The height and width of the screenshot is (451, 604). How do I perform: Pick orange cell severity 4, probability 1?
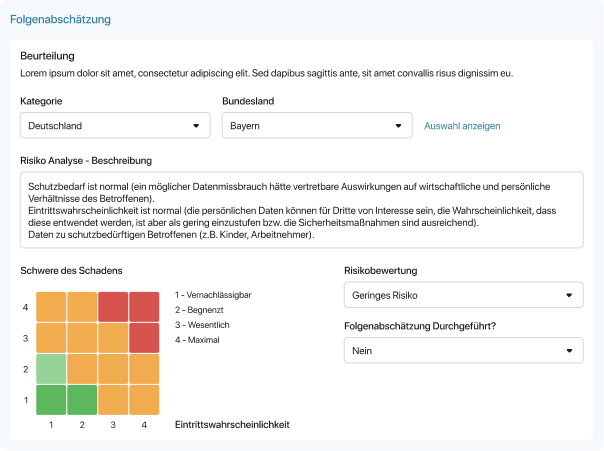(51, 306)
